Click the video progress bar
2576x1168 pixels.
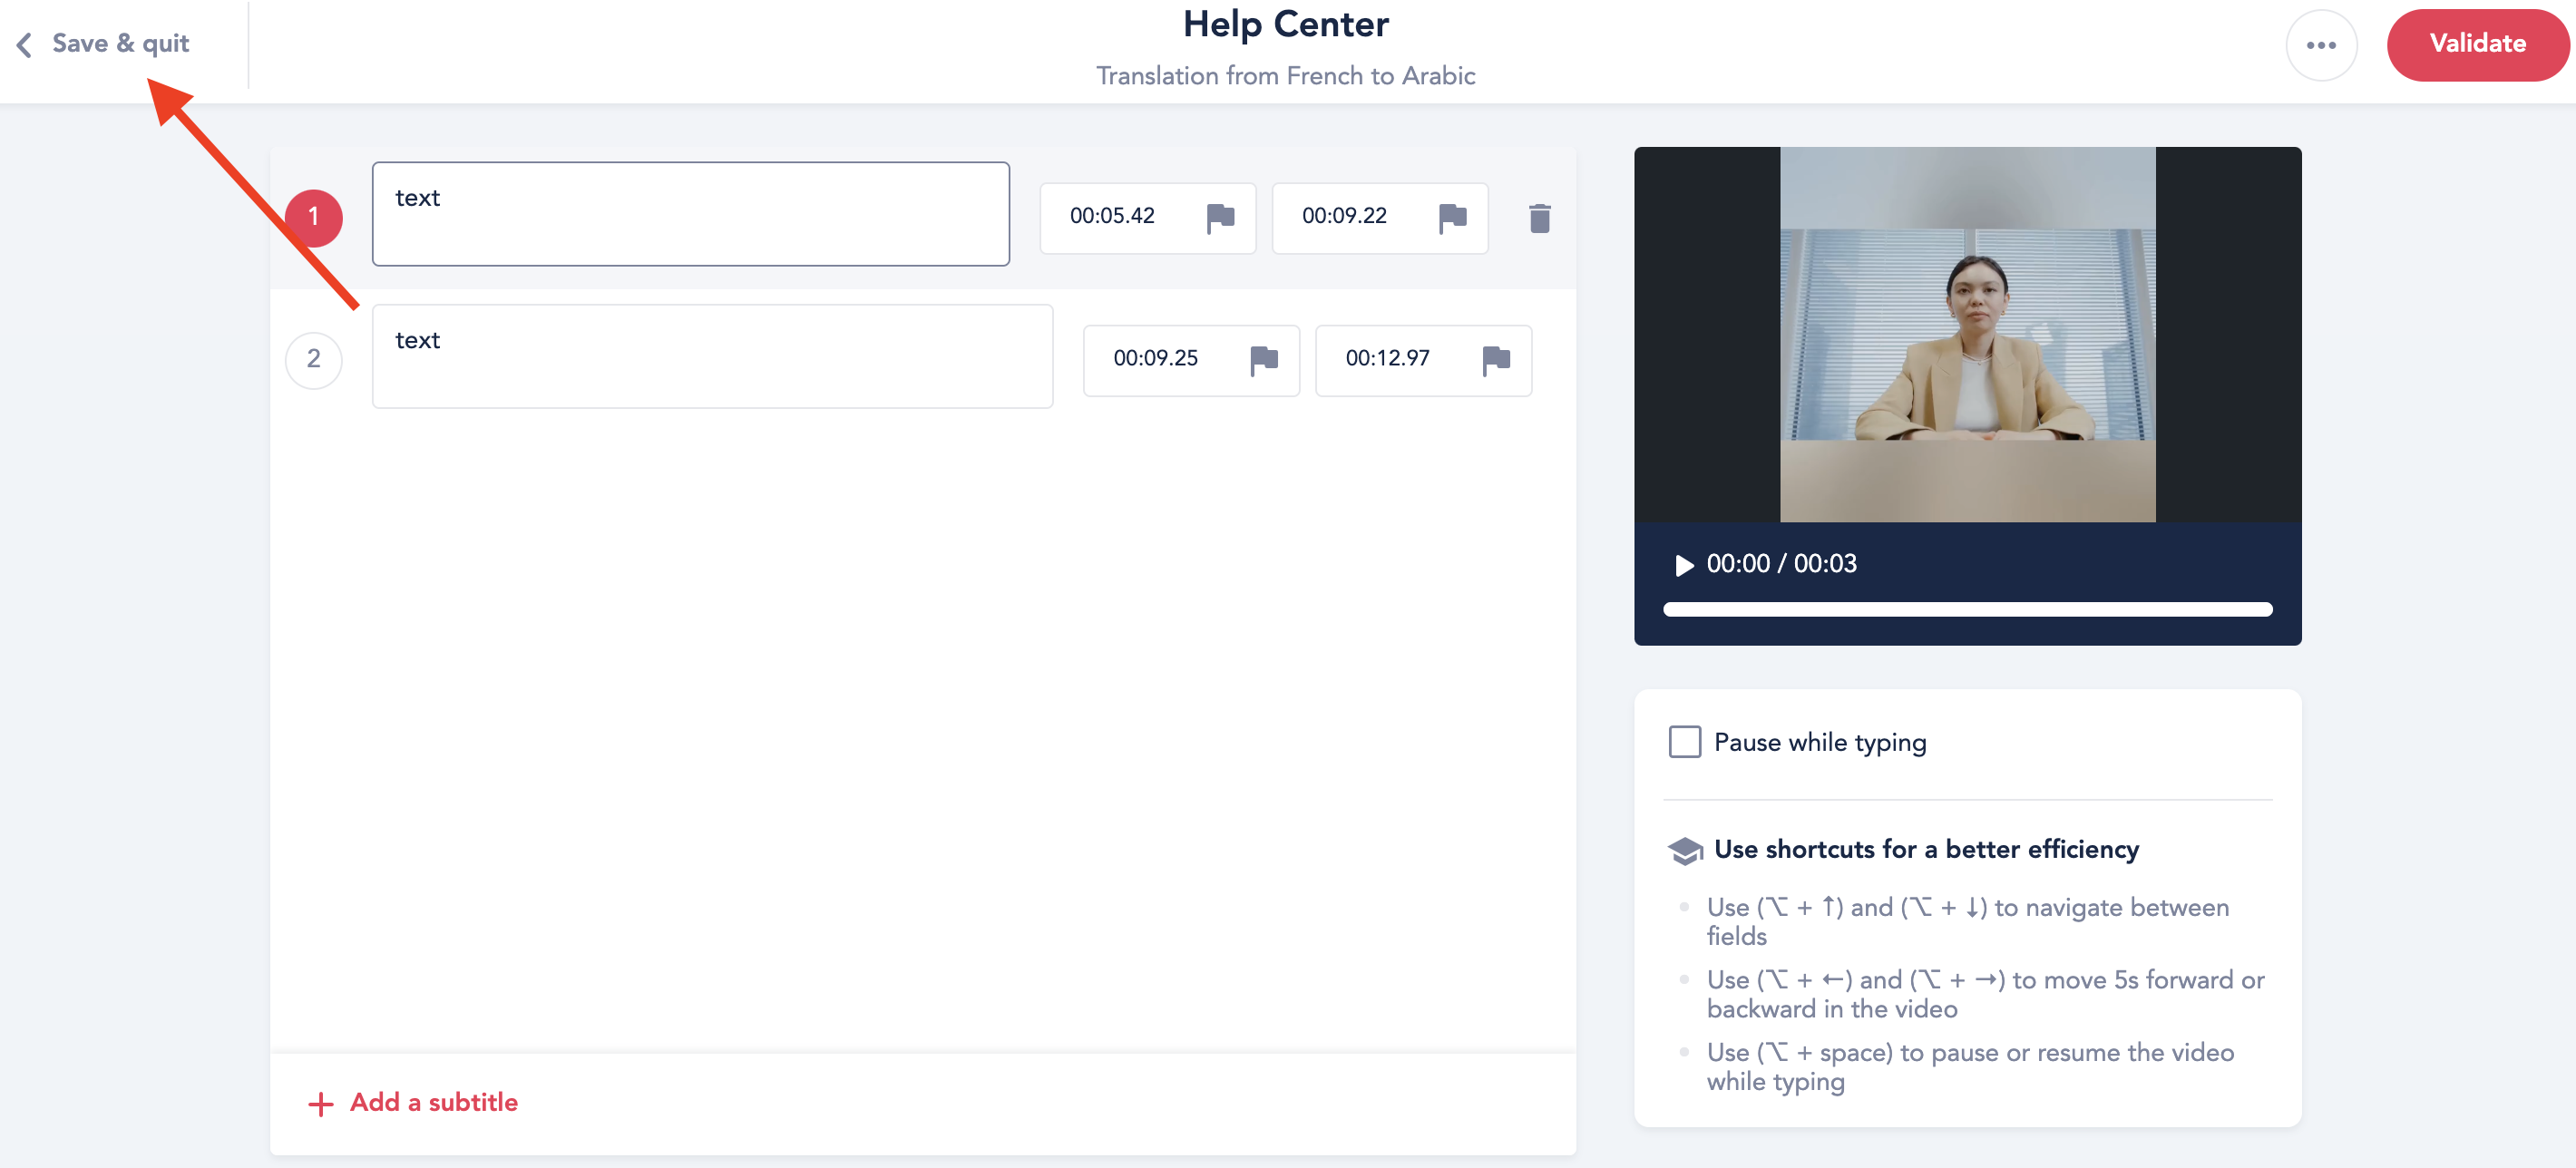(1967, 609)
